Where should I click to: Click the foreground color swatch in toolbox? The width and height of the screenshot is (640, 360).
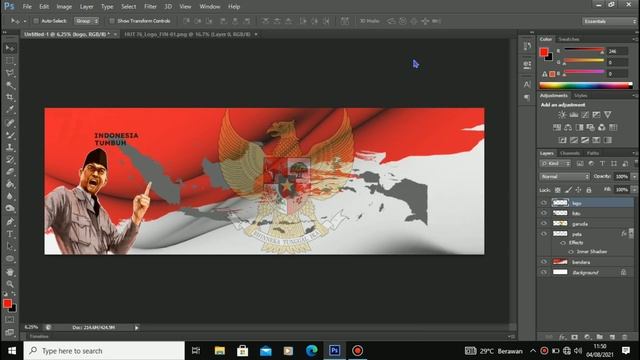(7, 304)
